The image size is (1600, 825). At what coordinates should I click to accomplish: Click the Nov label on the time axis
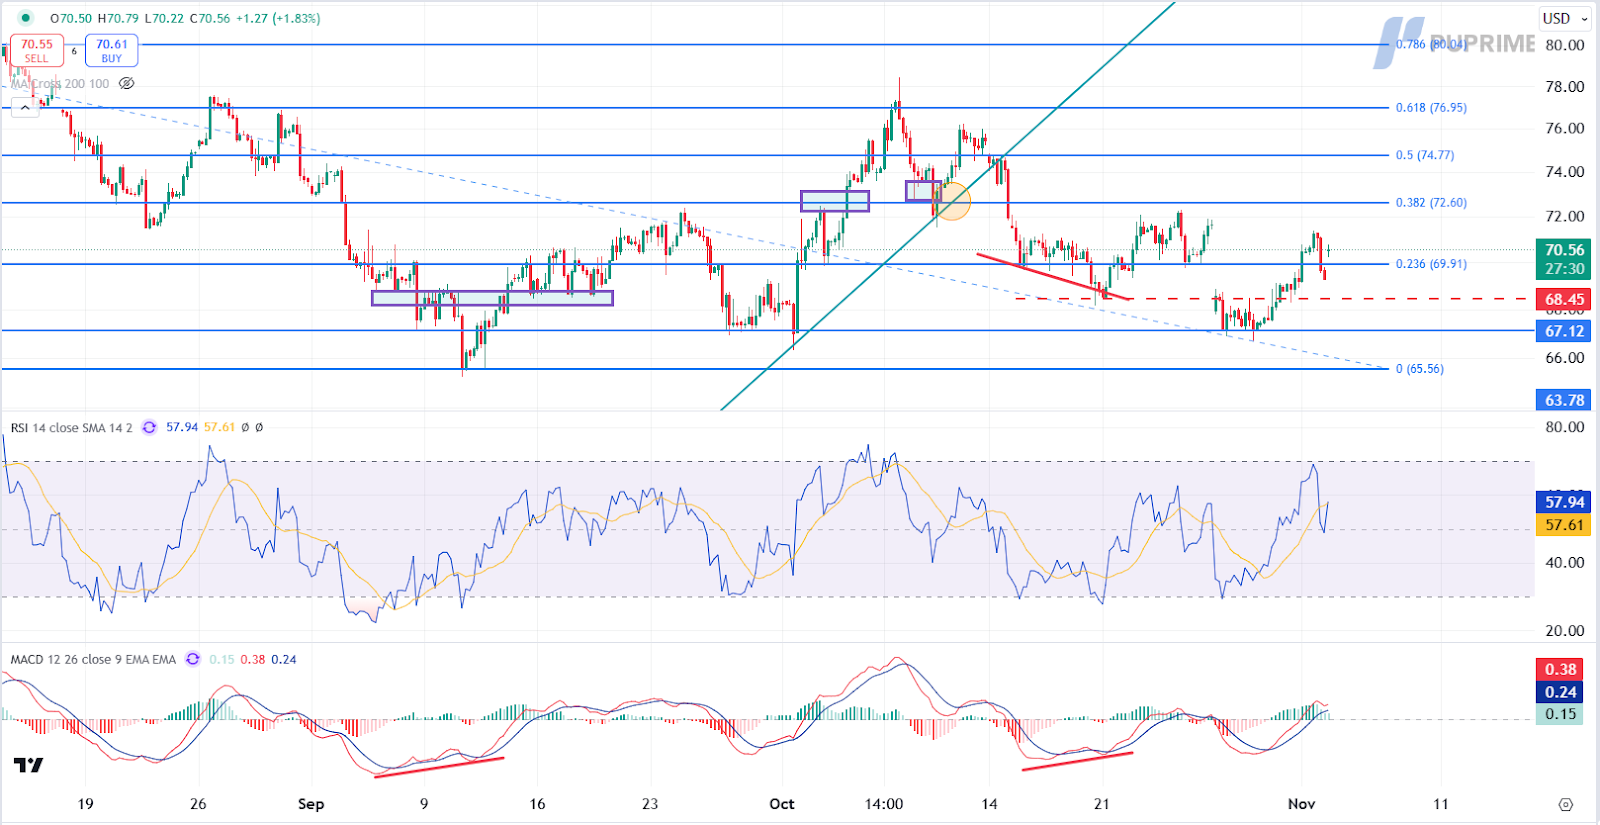coord(1301,804)
